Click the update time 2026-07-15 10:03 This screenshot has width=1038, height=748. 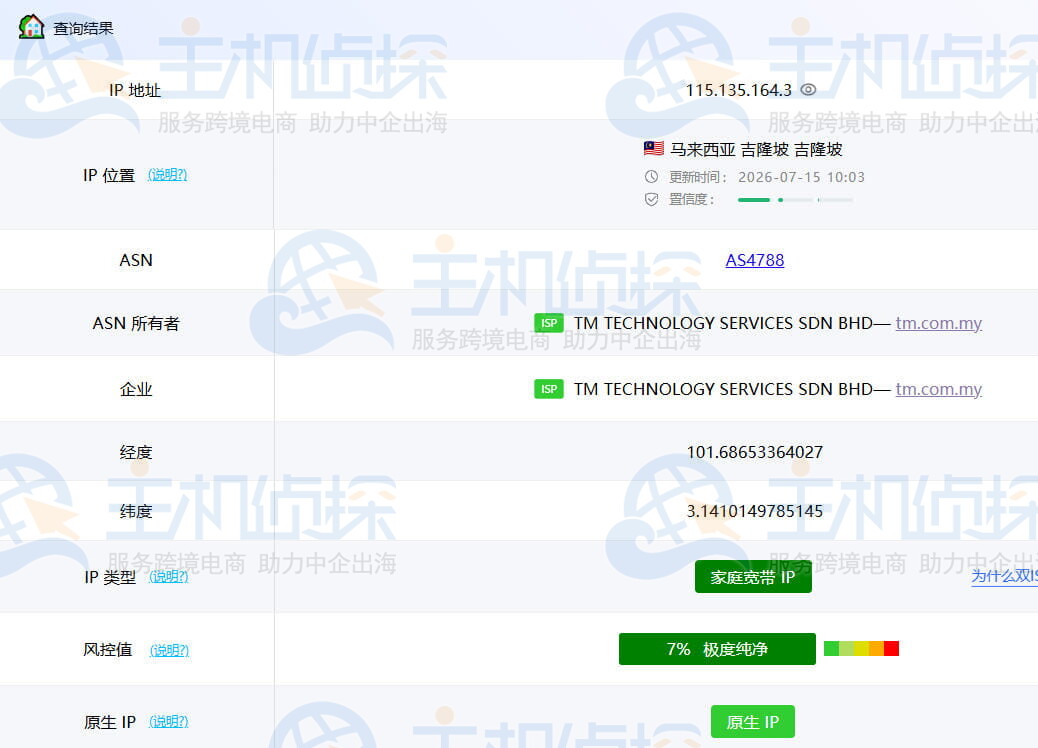[x=801, y=177]
